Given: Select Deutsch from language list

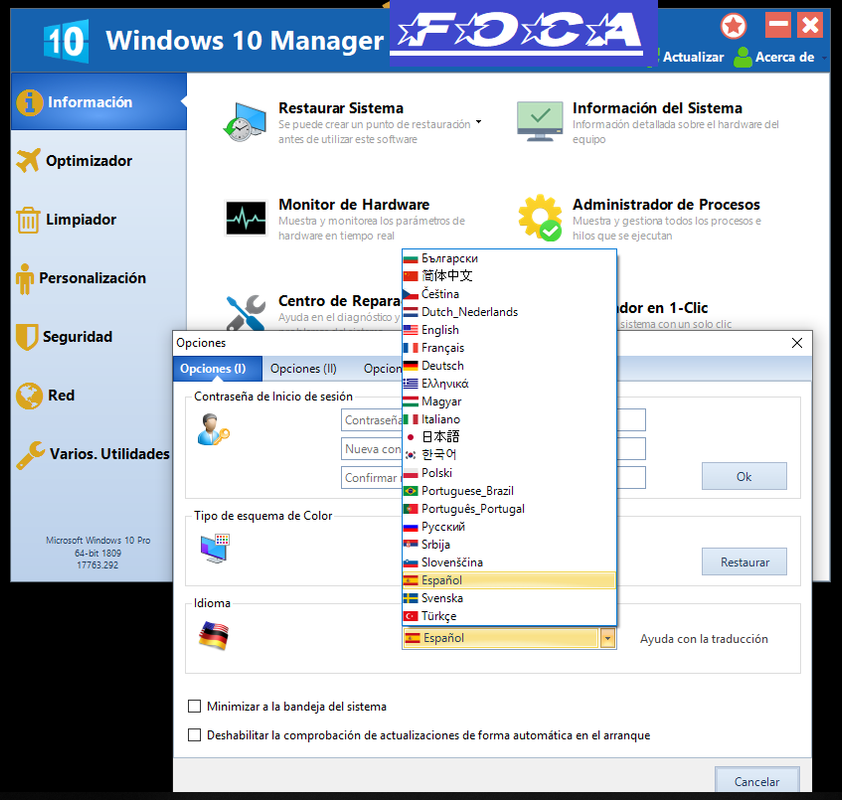Looking at the screenshot, I should pyautogui.click(x=509, y=366).
